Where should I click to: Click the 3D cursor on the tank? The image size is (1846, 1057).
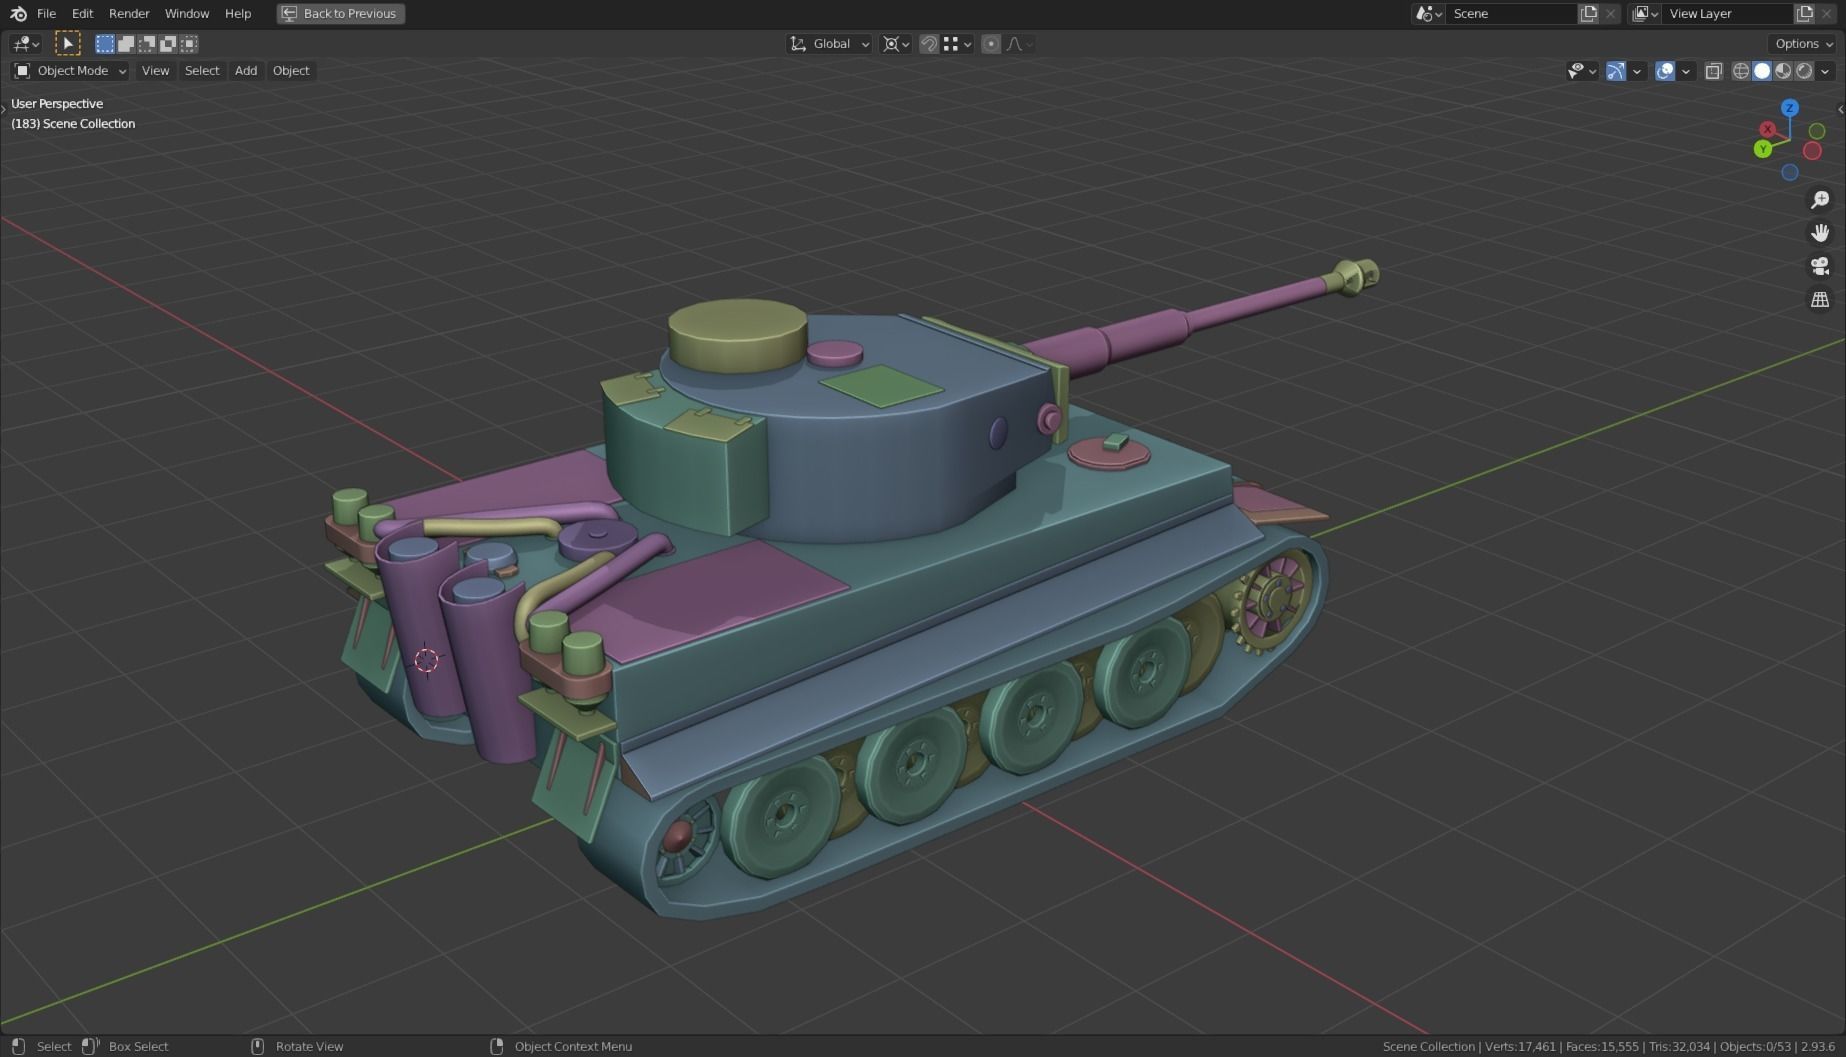pos(426,660)
